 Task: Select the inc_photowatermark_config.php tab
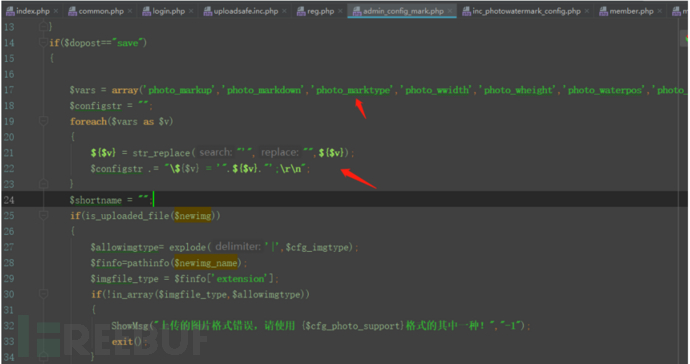[x=526, y=11]
